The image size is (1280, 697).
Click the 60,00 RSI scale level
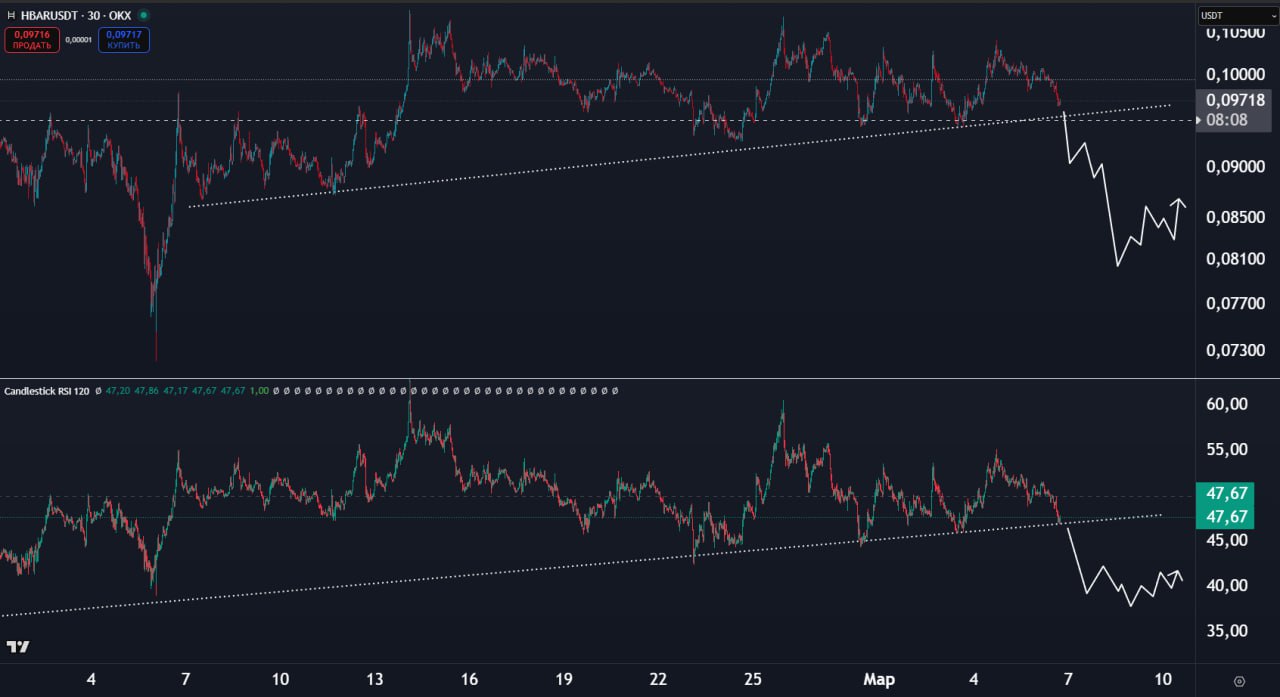(1226, 404)
